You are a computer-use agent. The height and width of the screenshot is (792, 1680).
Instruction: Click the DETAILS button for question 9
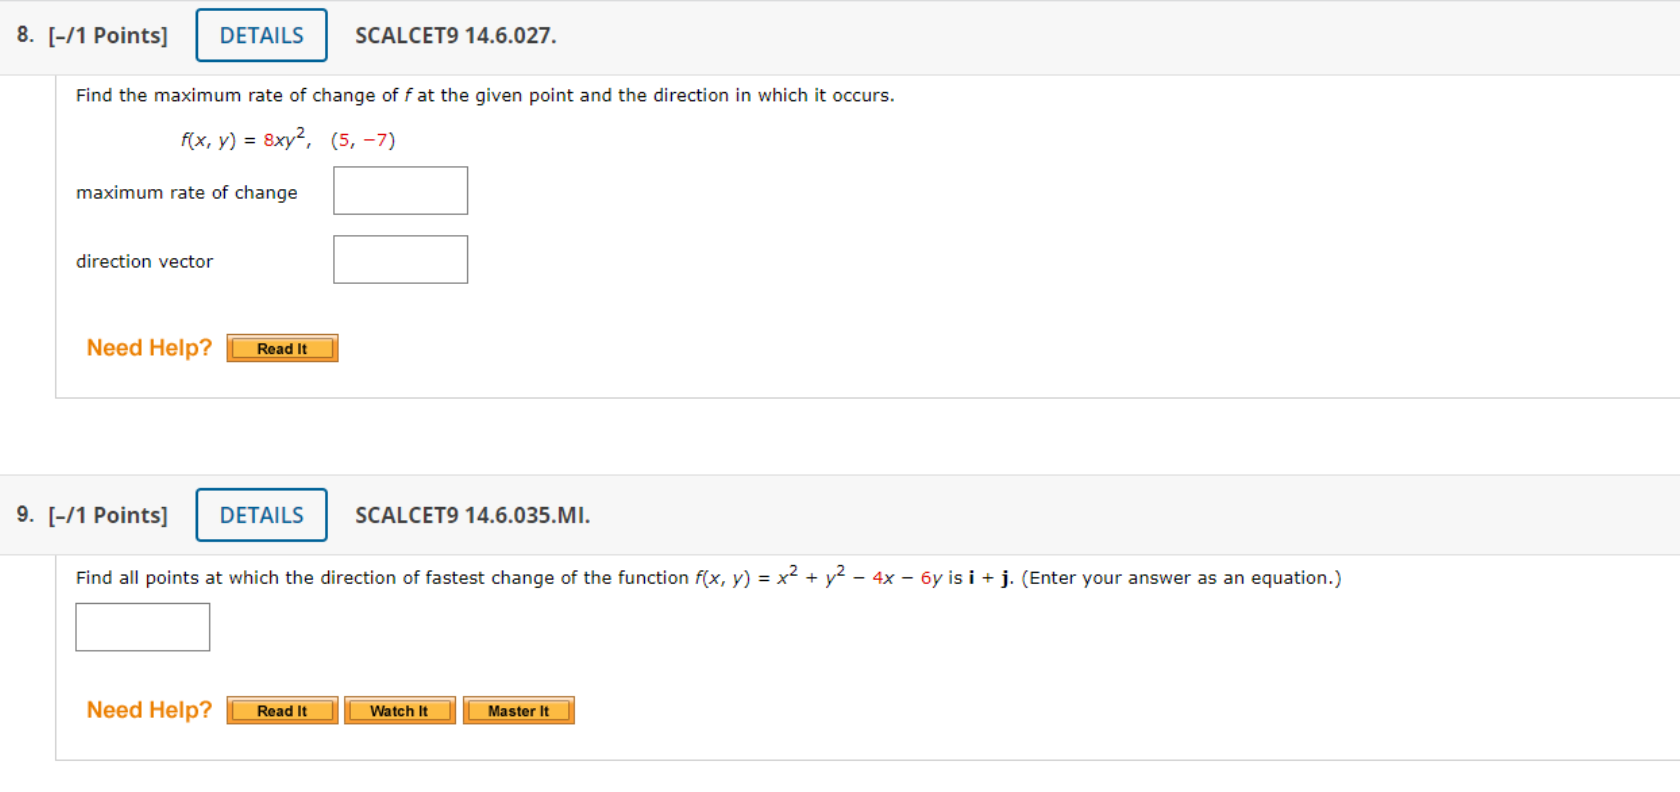coord(260,514)
